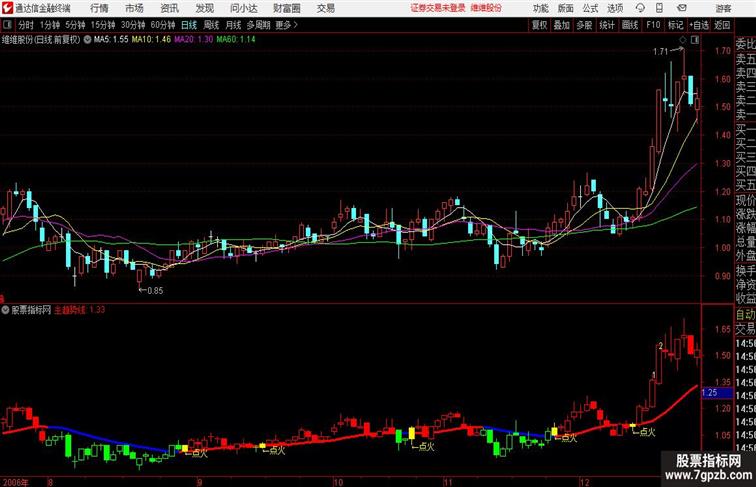756x487 pixels.
Task: Open the 资讯 menu
Action: 169,8
